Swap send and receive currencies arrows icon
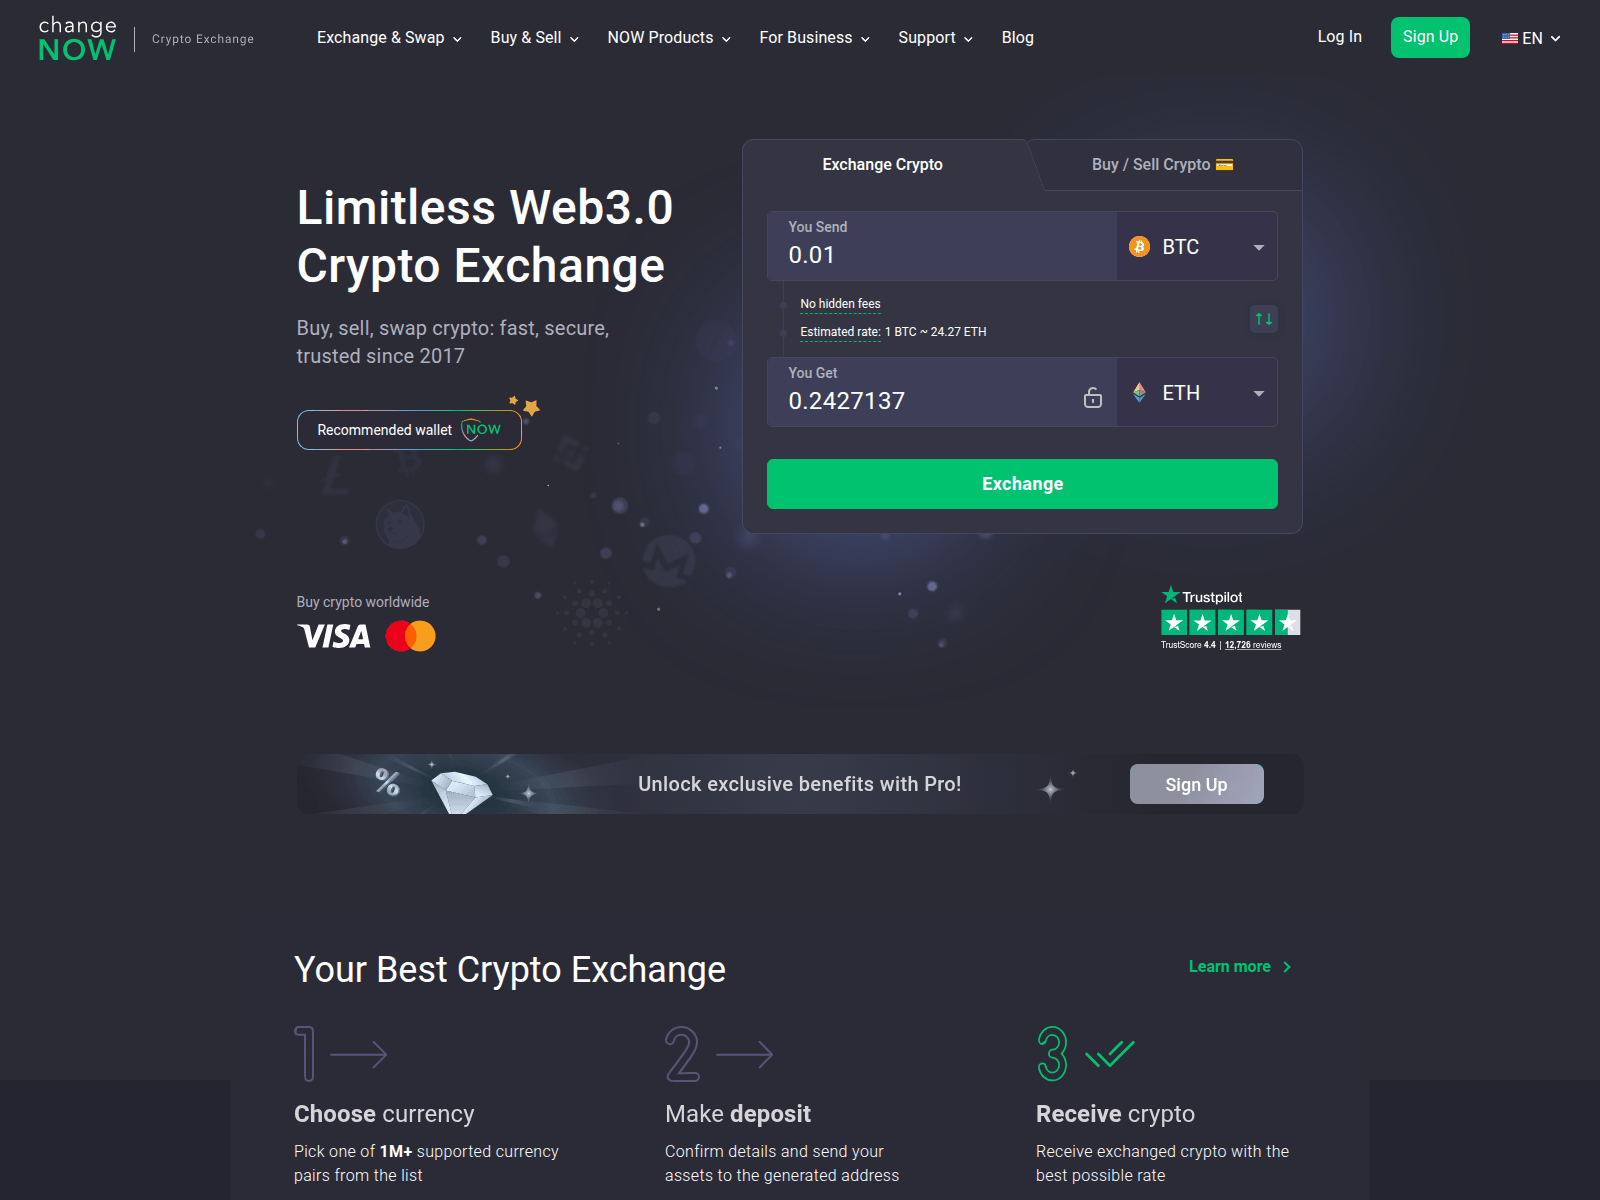Screen dimensions: 1600x1200 pos(1264,319)
